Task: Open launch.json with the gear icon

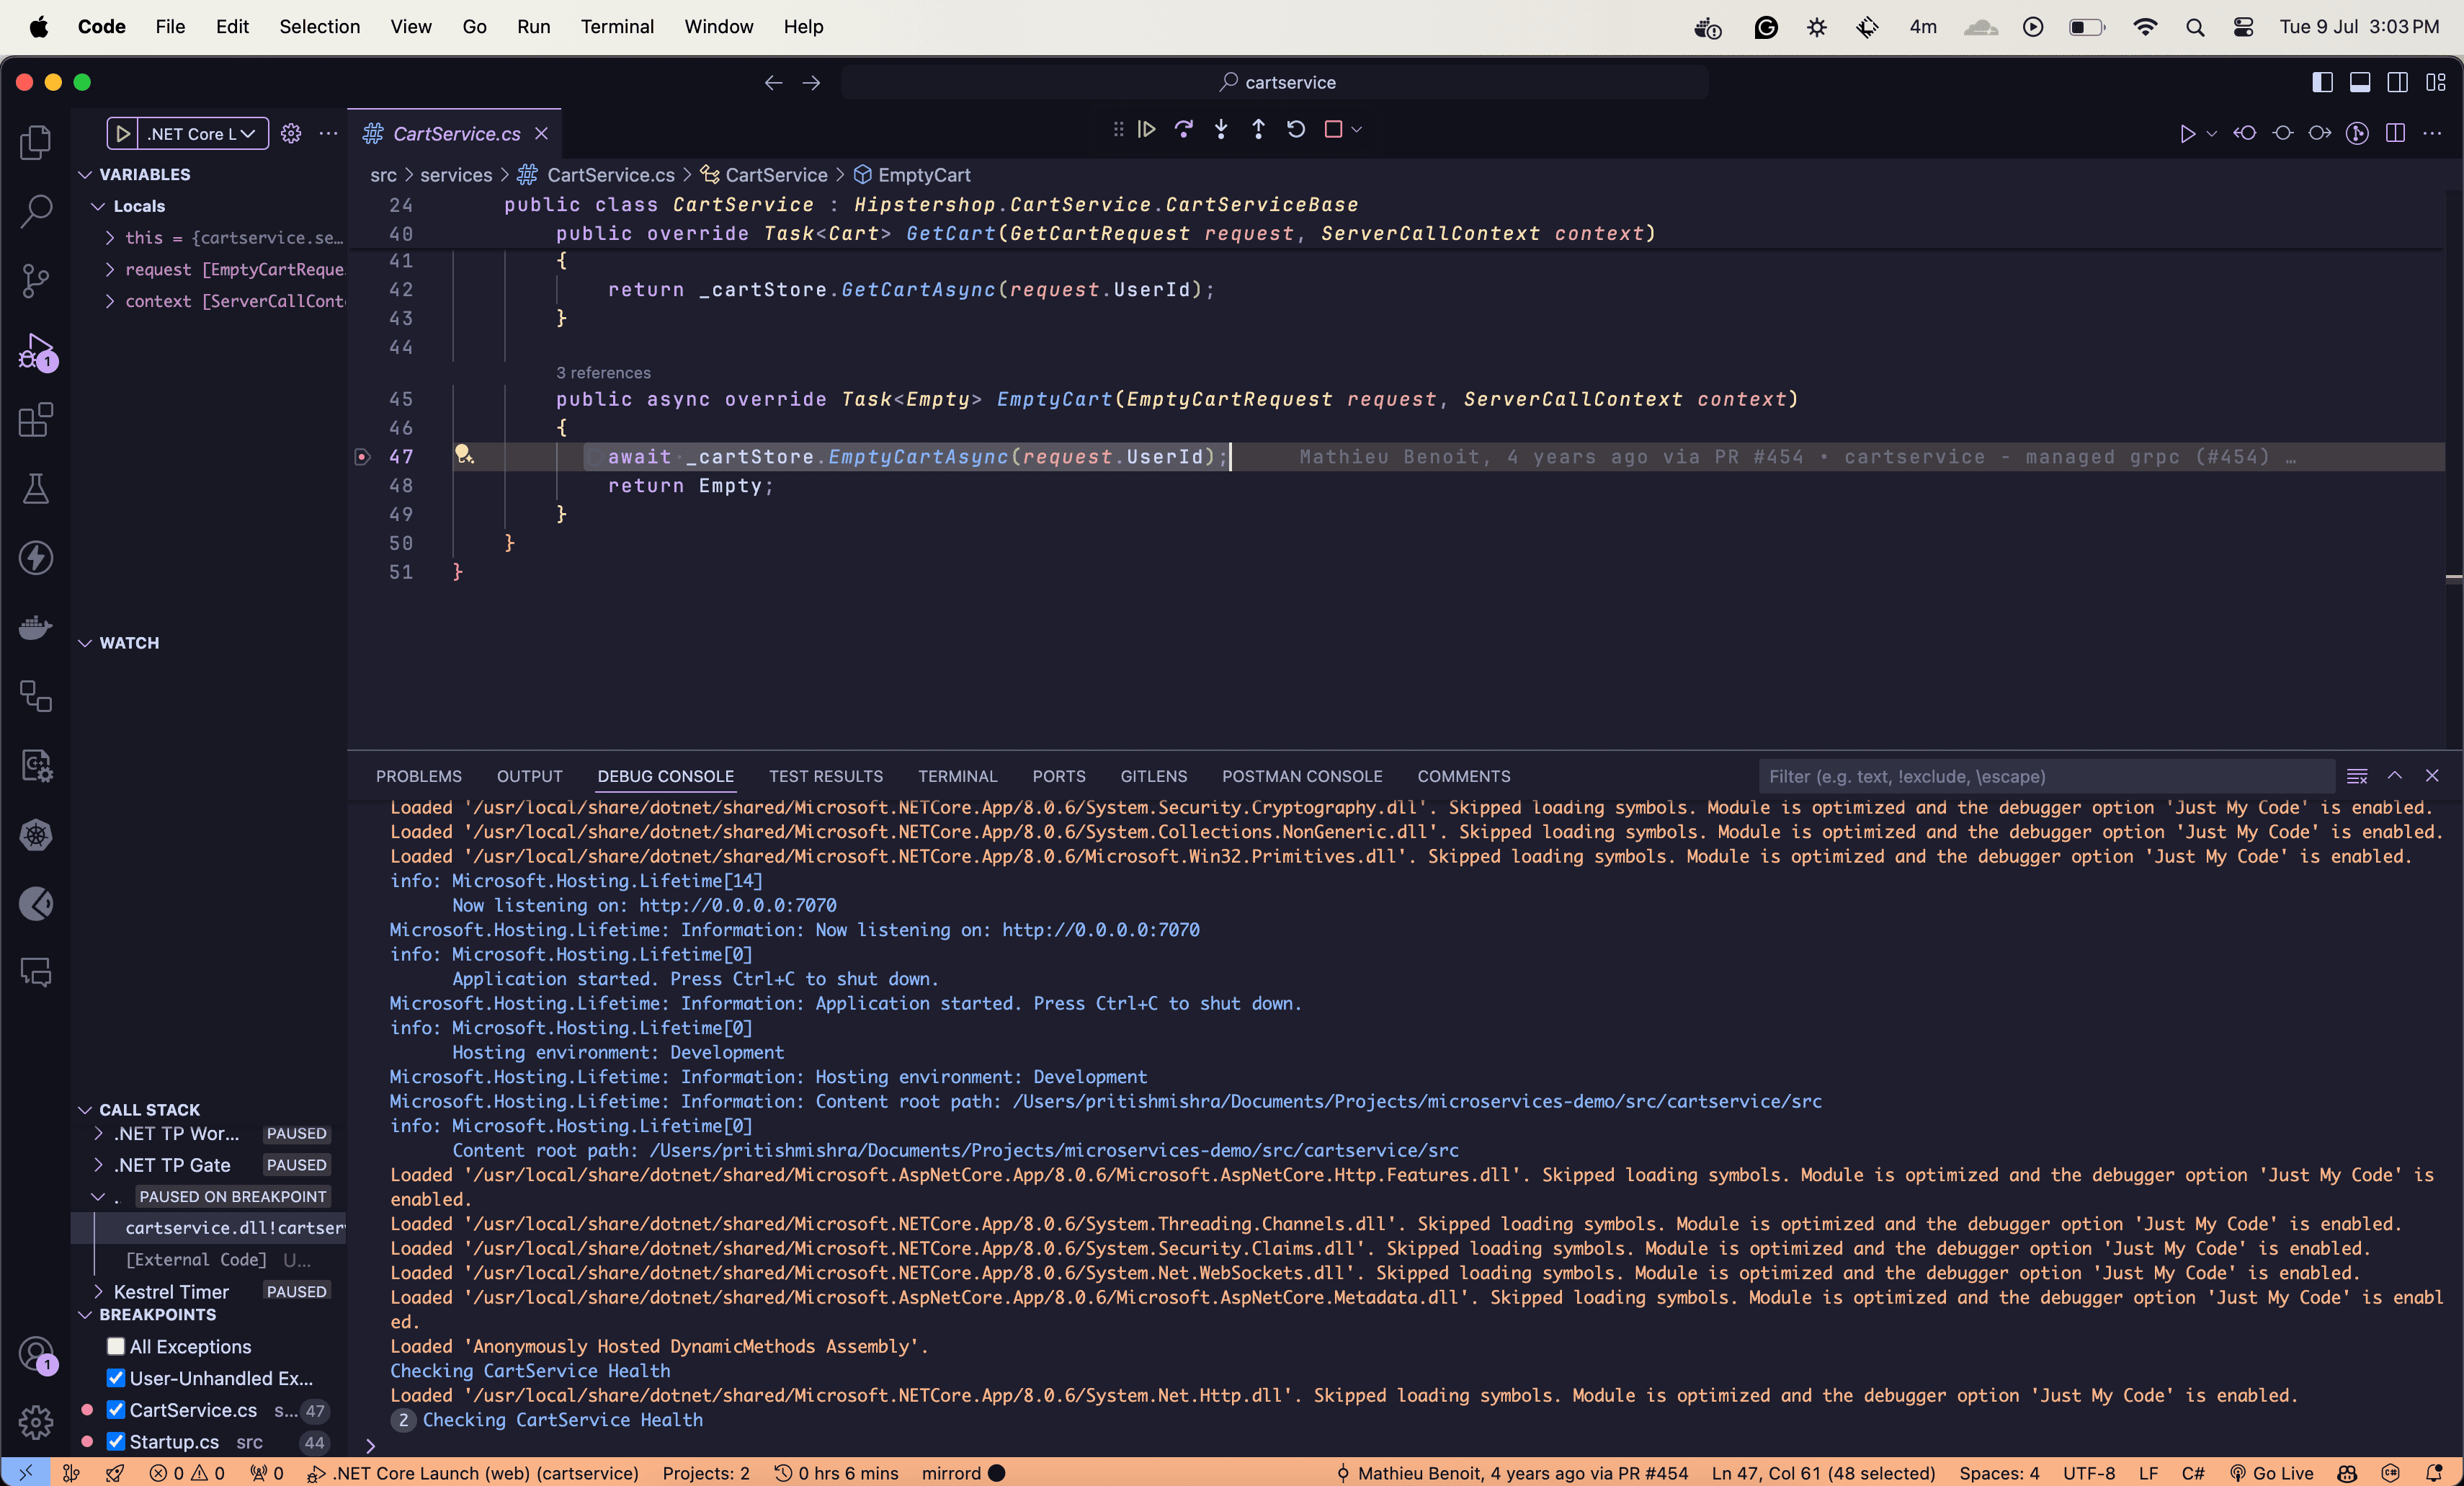Action: 291,133
